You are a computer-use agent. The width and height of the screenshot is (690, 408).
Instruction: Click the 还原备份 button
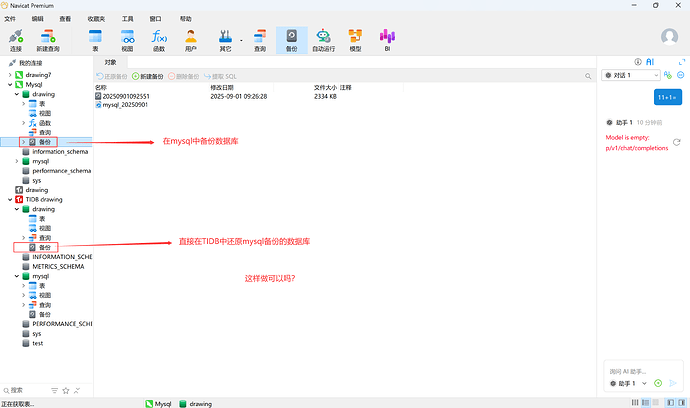tap(112, 76)
